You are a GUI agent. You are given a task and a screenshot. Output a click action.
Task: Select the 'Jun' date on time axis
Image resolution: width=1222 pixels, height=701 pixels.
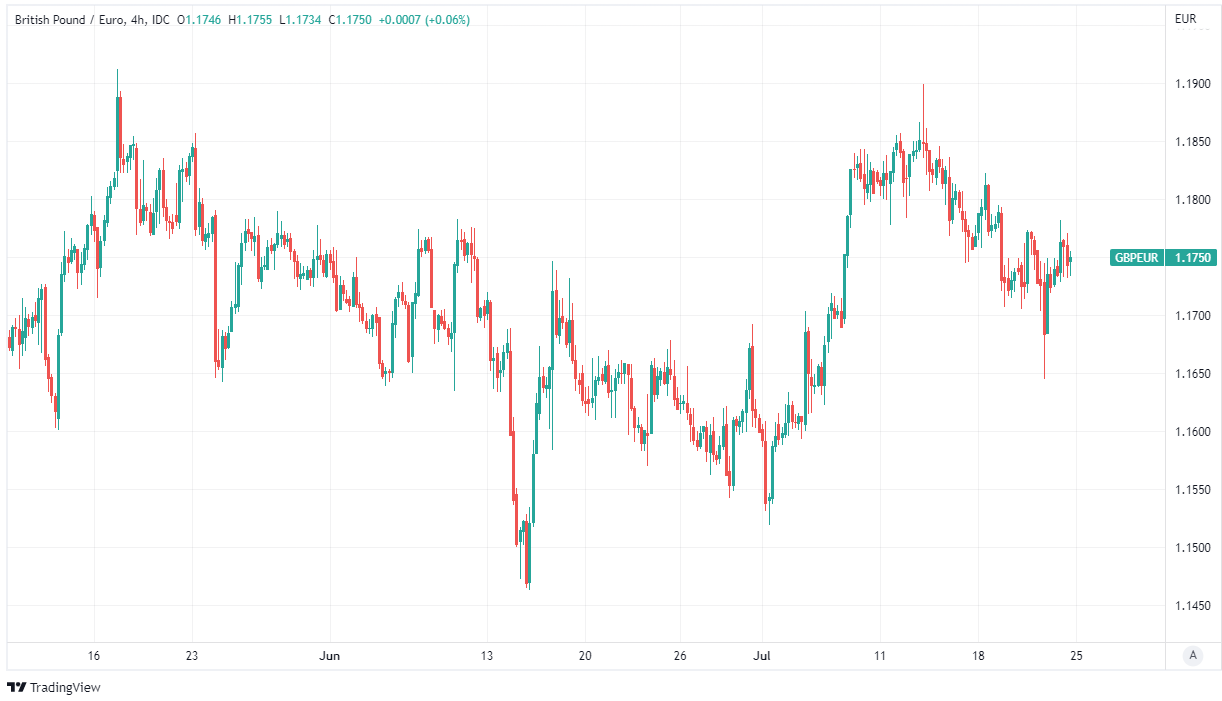(x=329, y=656)
